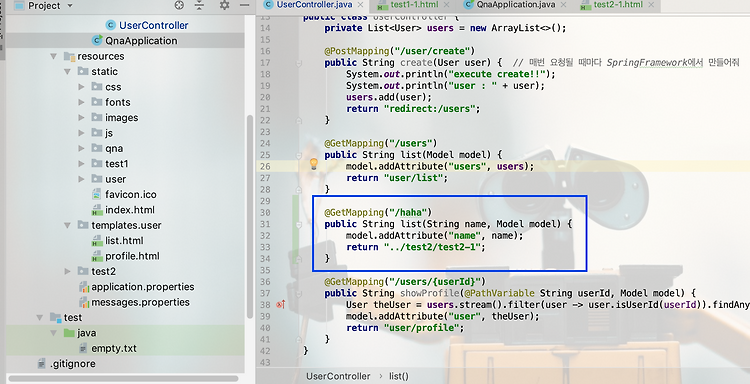Select favicon.ico file

tap(131, 195)
